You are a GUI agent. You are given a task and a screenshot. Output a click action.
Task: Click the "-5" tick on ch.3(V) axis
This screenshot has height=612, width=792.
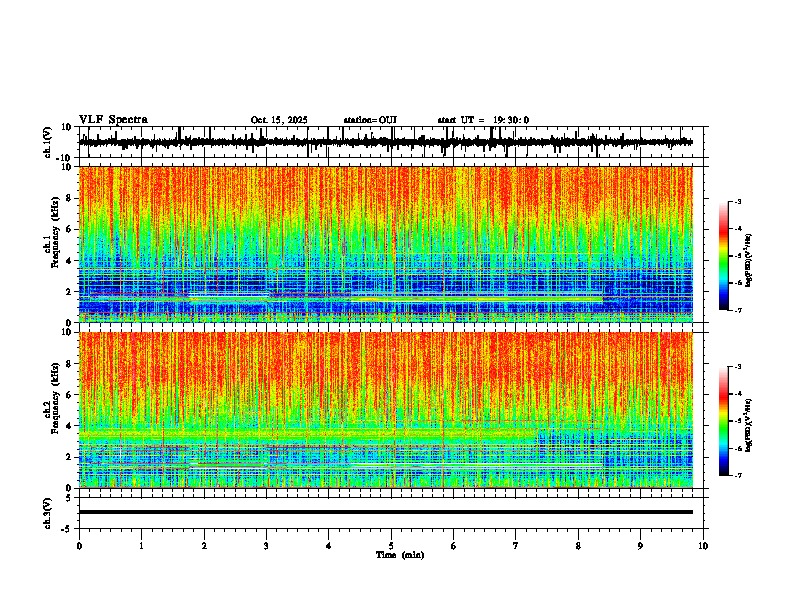coord(67,529)
